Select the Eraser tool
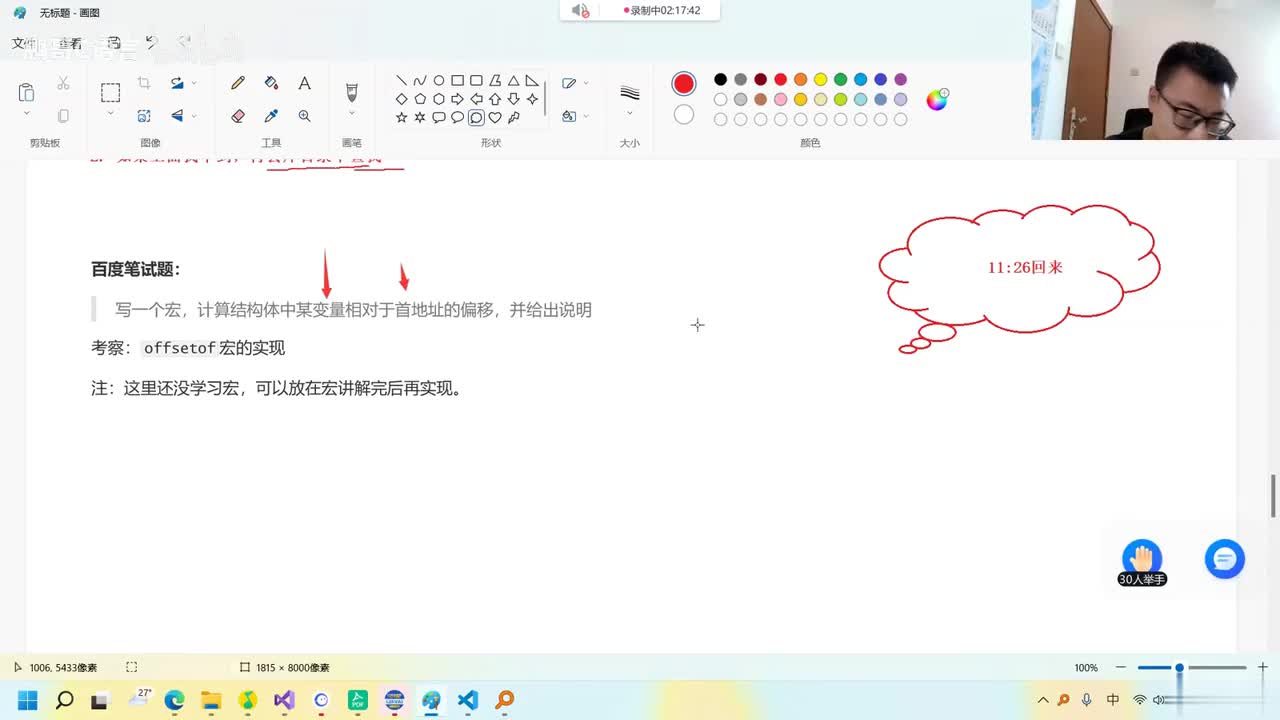 point(238,116)
